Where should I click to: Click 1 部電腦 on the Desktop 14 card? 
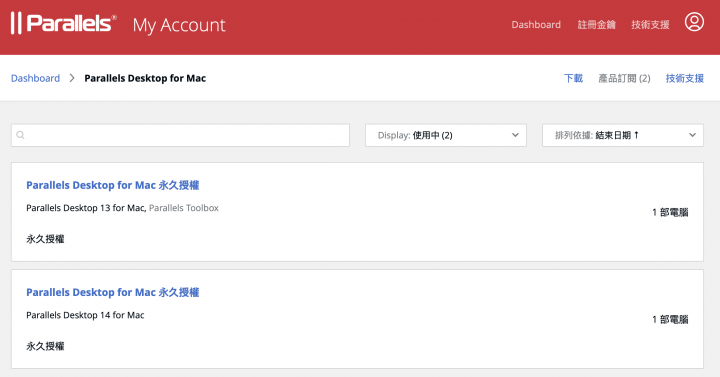click(670, 319)
